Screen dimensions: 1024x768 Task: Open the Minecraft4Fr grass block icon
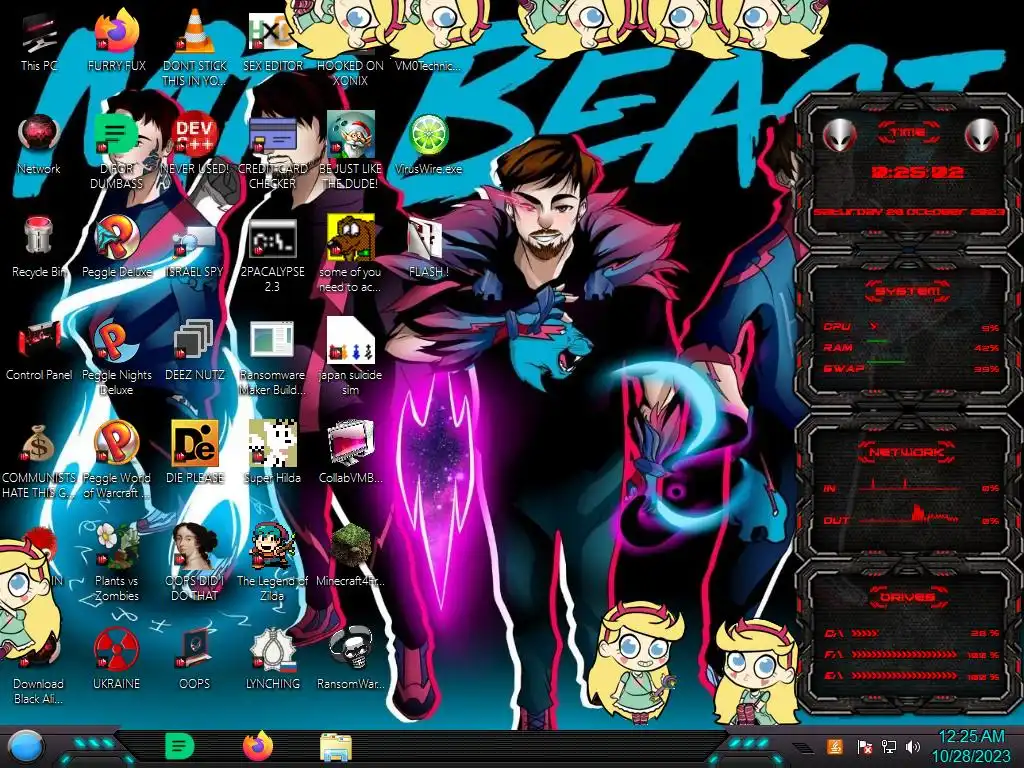tap(350, 556)
